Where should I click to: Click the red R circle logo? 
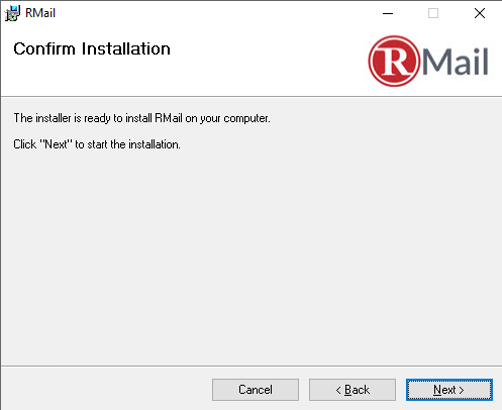coord(394,61)
